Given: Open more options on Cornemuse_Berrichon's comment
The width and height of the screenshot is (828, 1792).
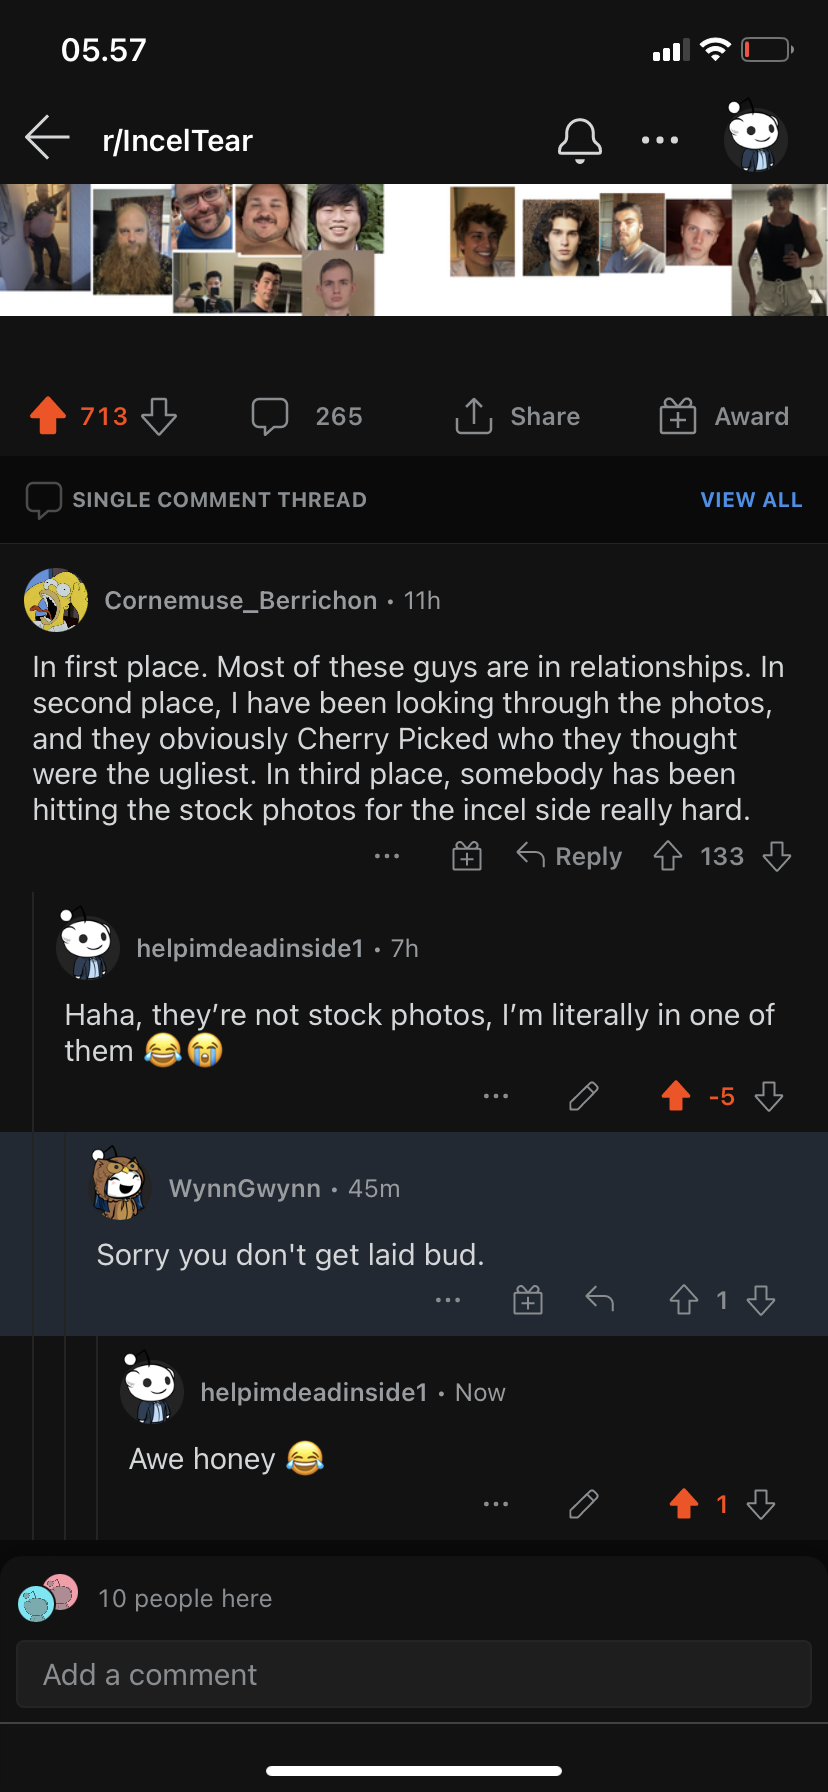Looking at the screenshot, I should pyautogui.click(x=387, y=857).
